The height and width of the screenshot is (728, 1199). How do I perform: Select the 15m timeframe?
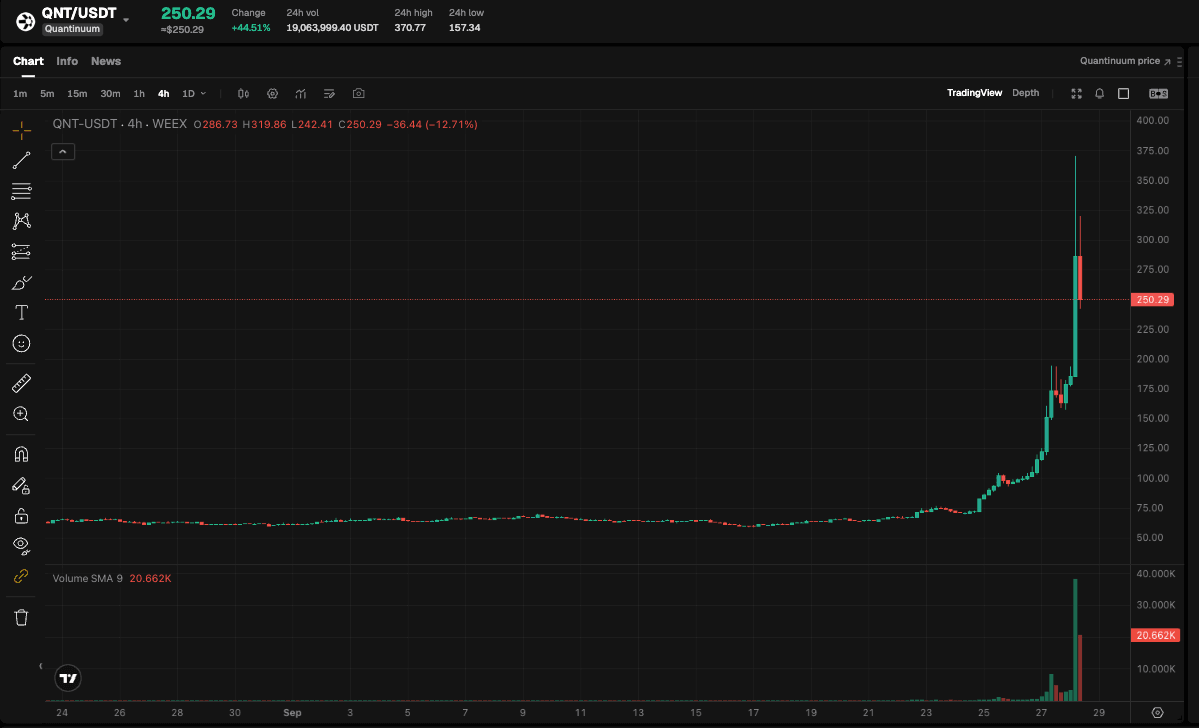tap(77, 93)
